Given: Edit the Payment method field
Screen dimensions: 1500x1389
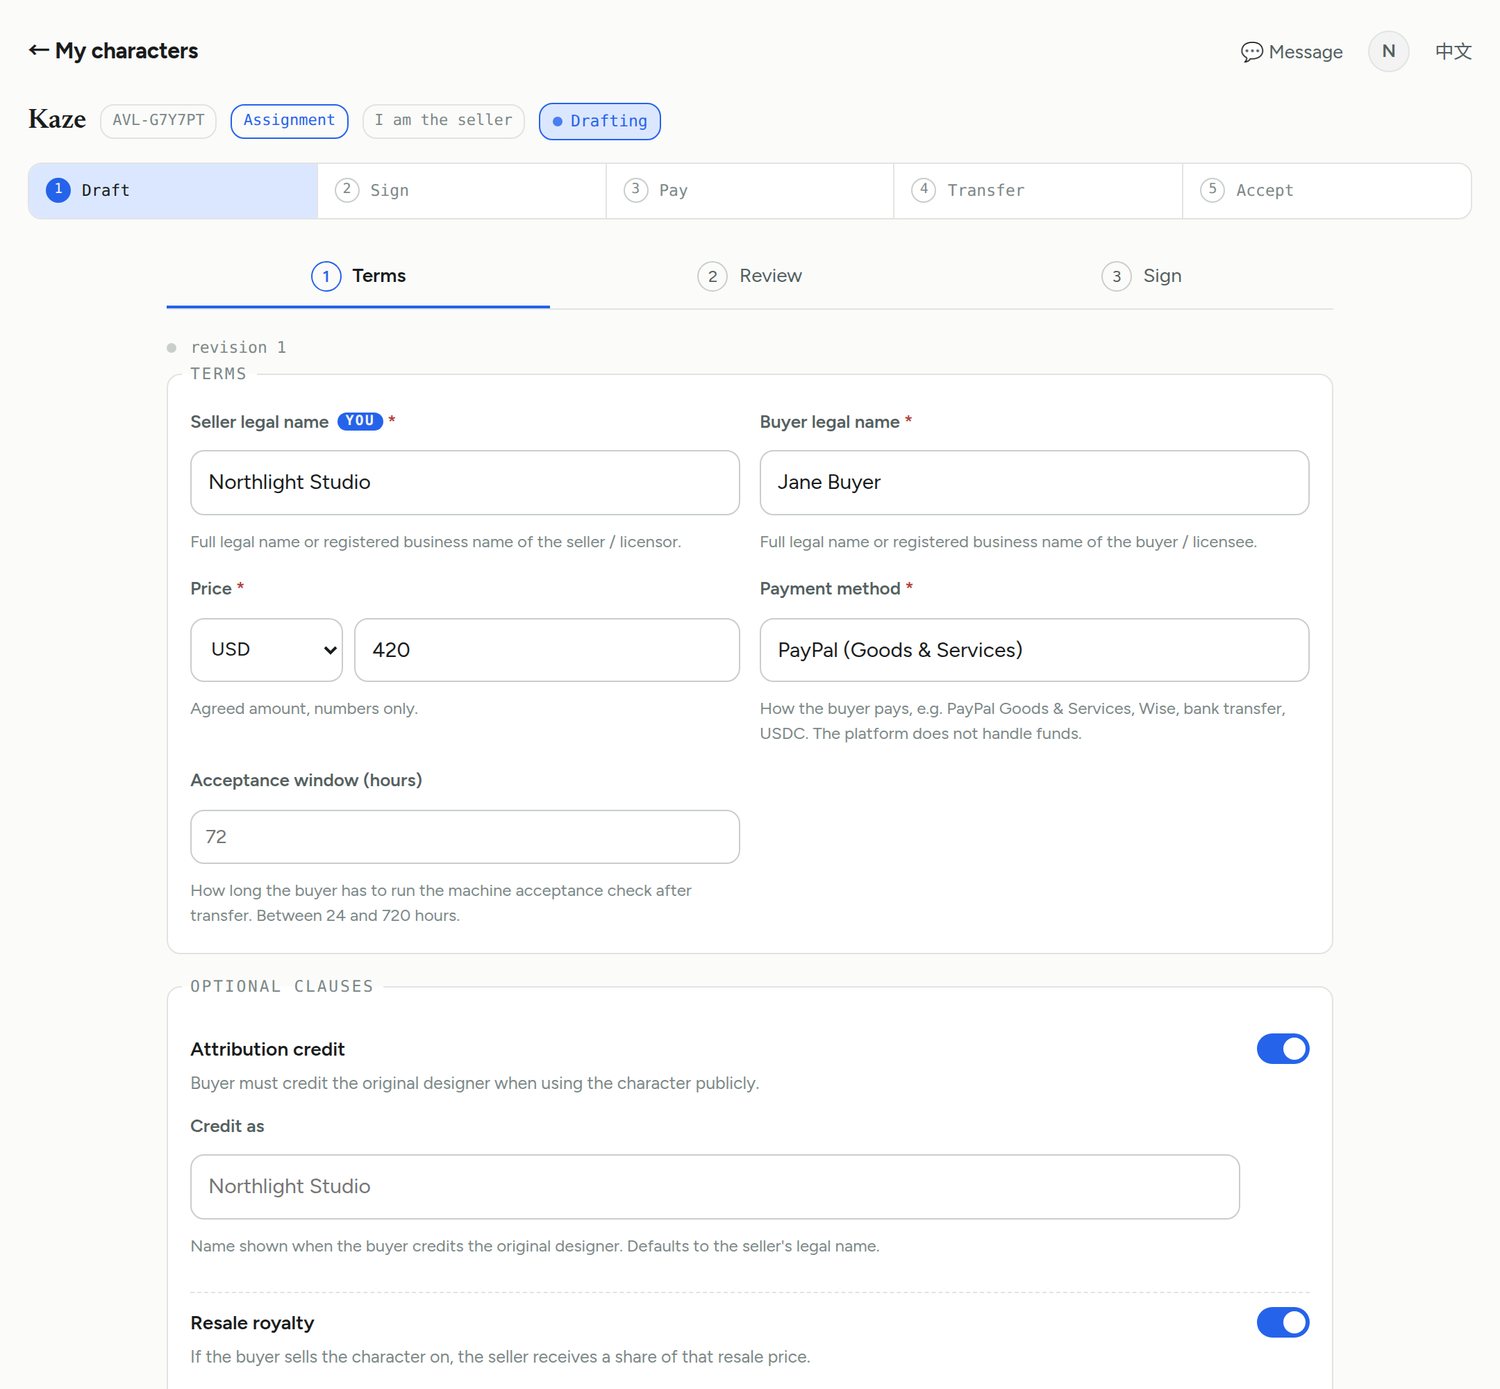Looking at the screenshot, I should pos(1034,650).
